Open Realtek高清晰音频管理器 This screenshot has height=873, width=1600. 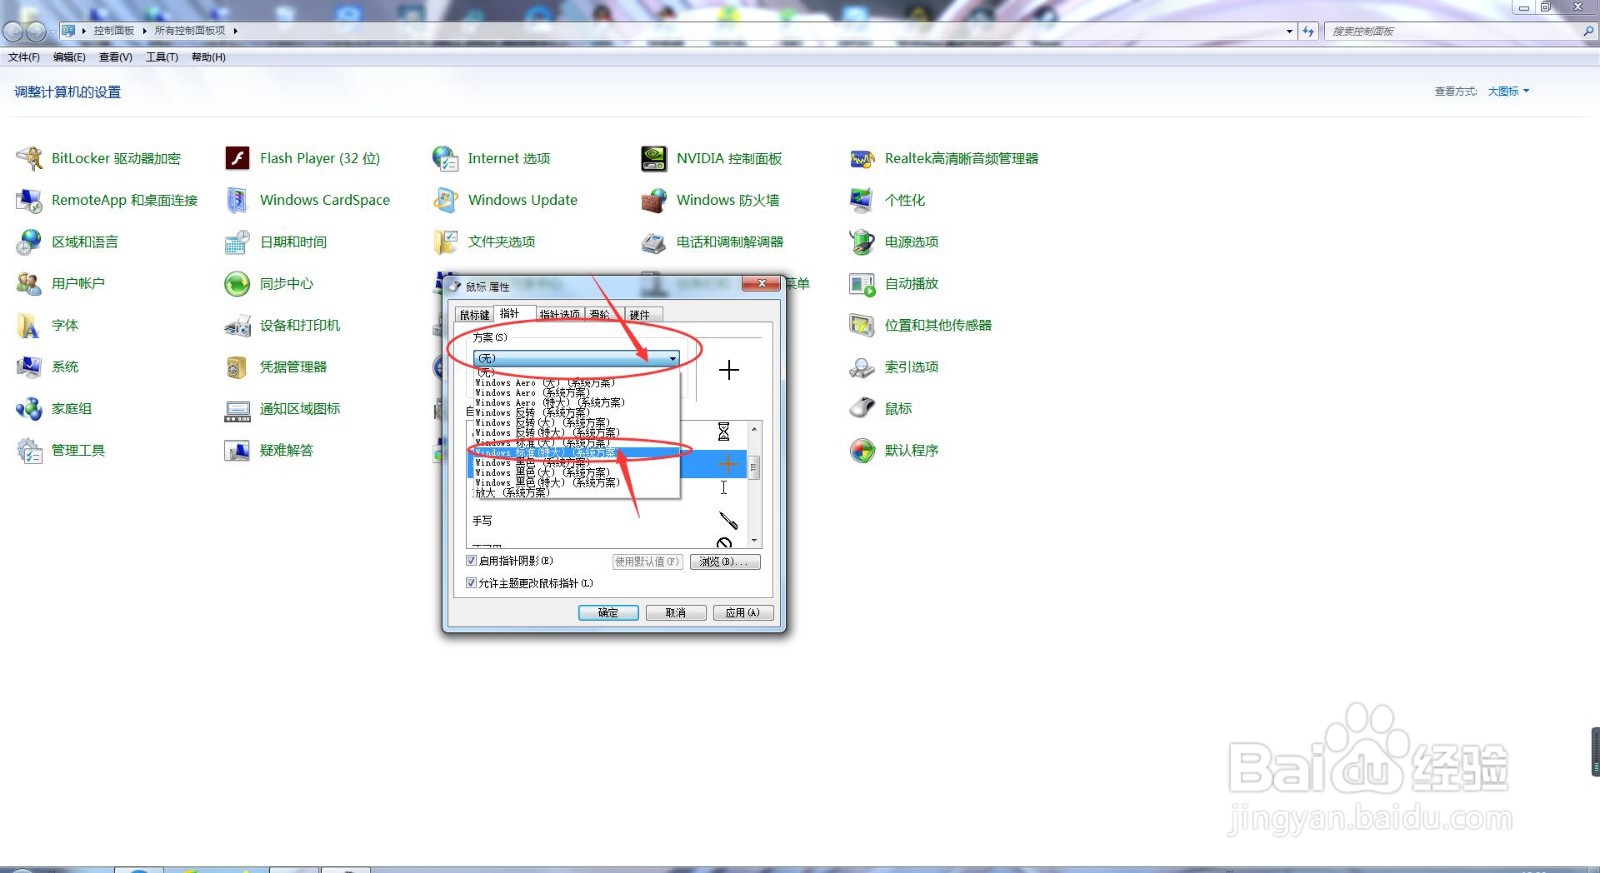click(x=944, y=158)
